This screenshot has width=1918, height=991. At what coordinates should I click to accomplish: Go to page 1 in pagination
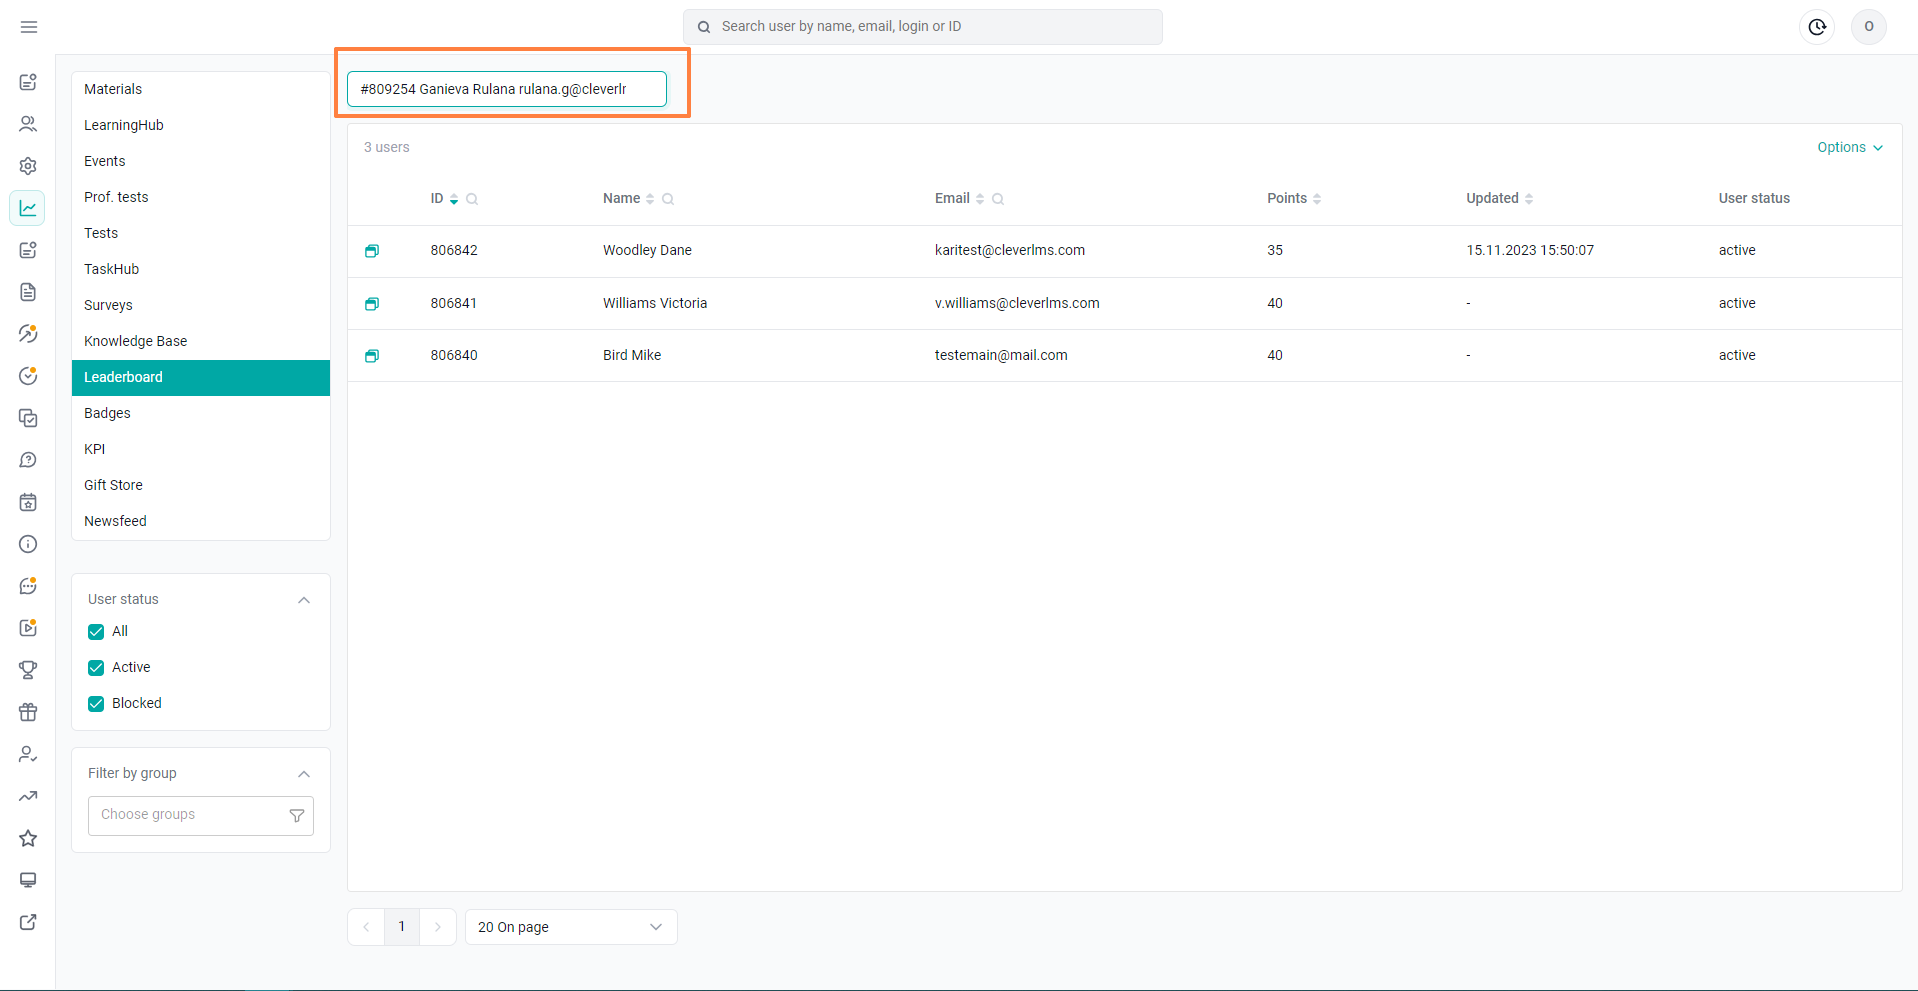pos(402,927)
